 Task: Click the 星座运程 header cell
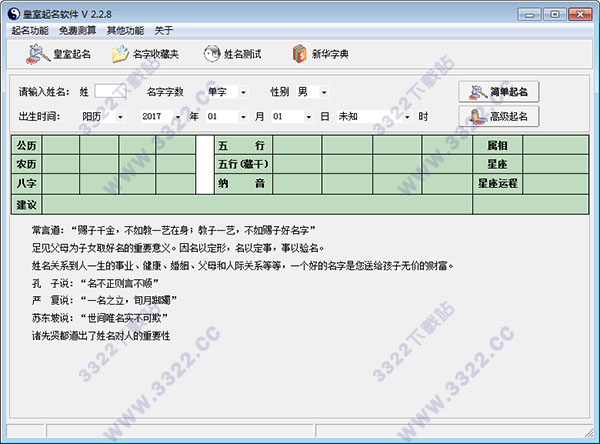(x=497, y=183)
